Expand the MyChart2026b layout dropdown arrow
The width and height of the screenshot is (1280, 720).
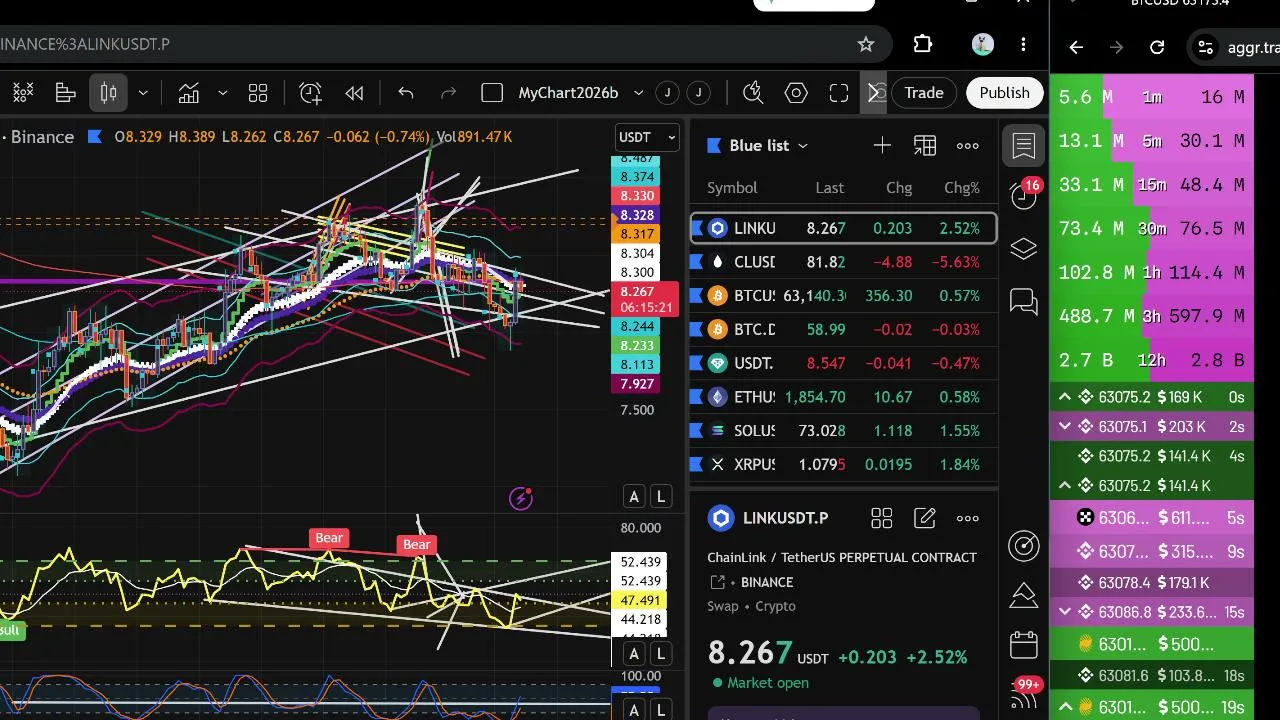pos(638,93)
